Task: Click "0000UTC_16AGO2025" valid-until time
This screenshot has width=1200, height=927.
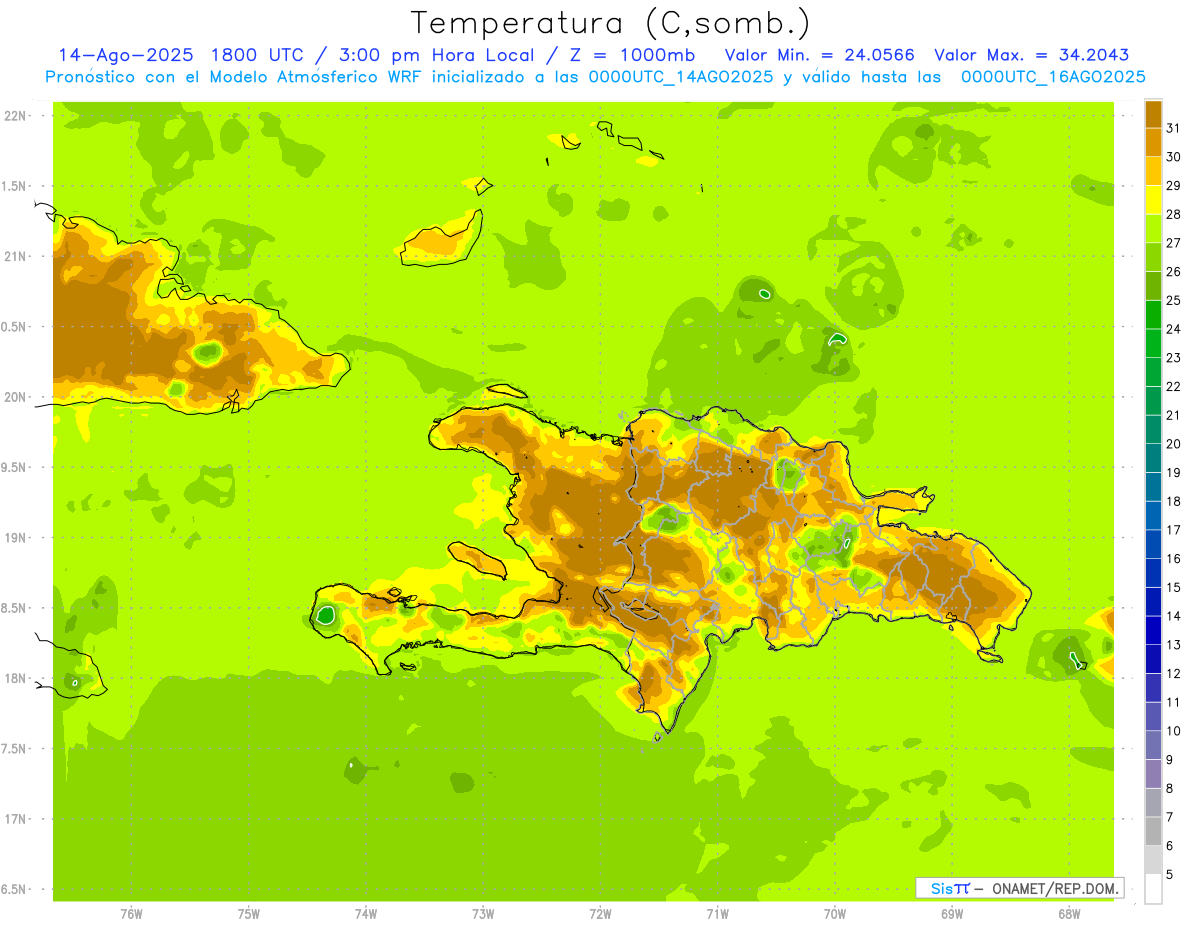Action: pos(1053,77)
